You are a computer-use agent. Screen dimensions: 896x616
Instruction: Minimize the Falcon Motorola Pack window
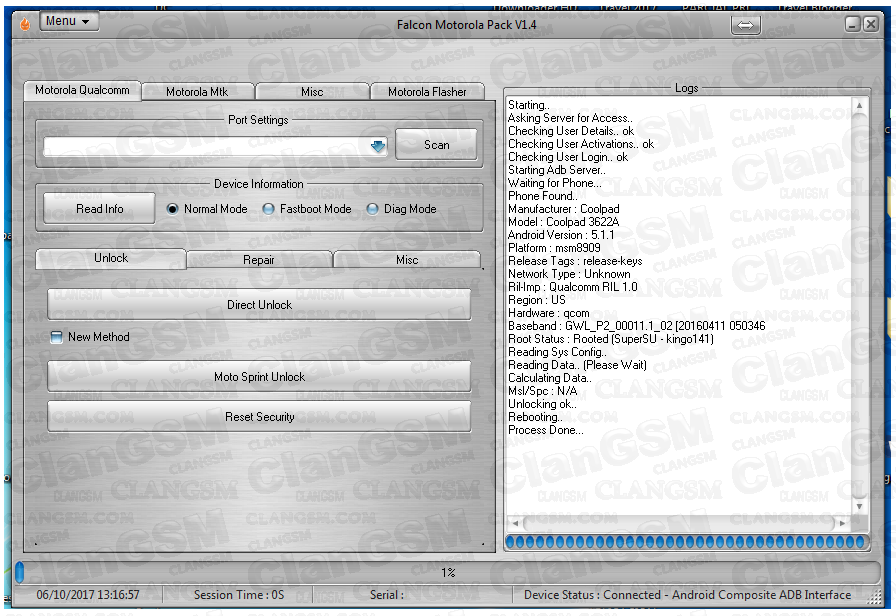pyautogui.click(x=853, y=24)
